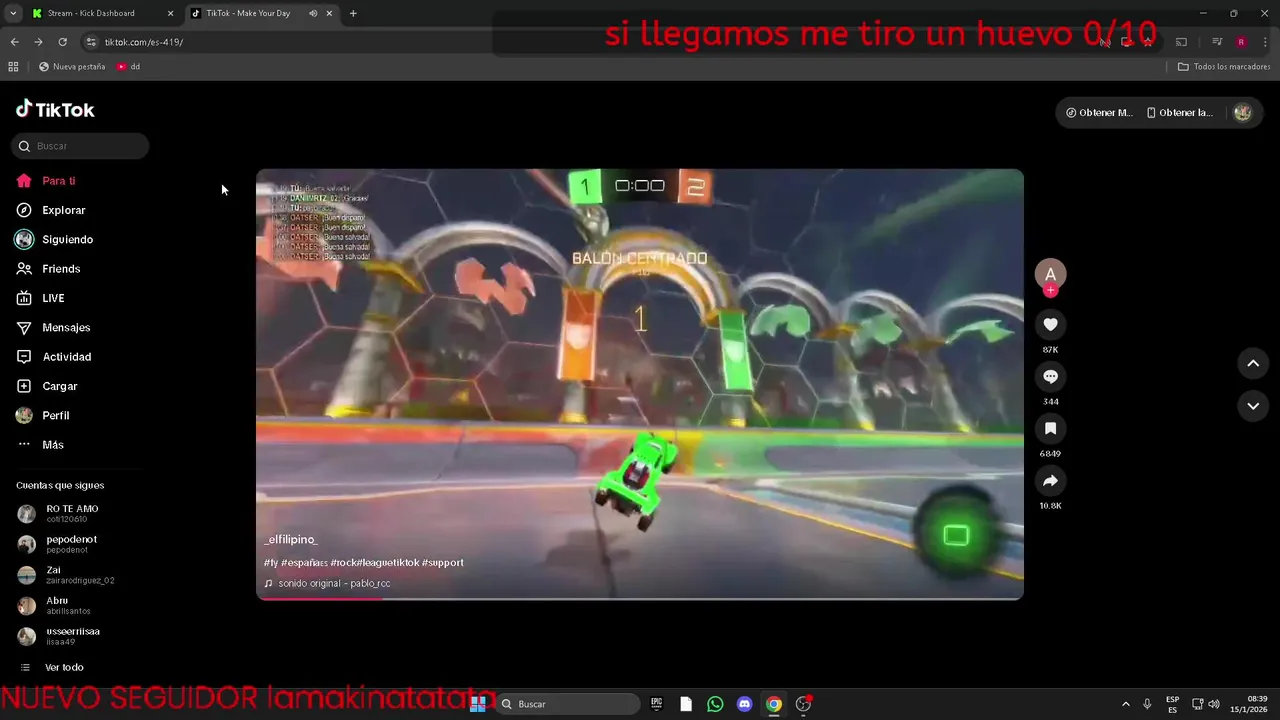Open the #support hashtag link
Screen dimensions: 1280x720
pyautogui.click(x=443, y=563)
